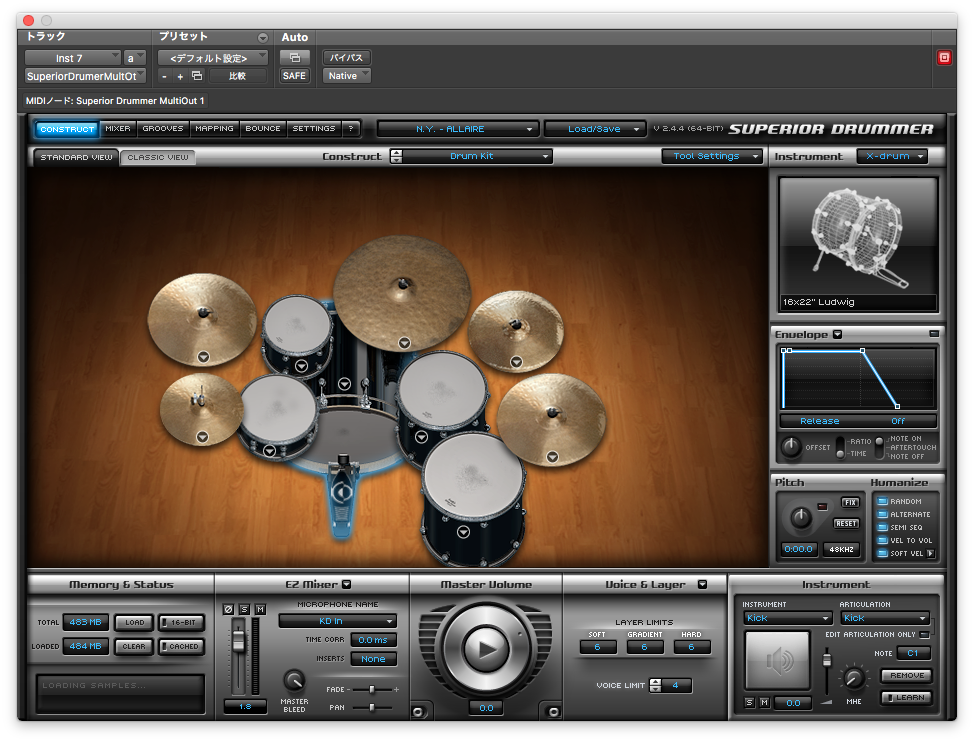Screen dimensions: 974x742
Task: Open the right upper crash menu arrow
Action: click(x=516, y=362)
